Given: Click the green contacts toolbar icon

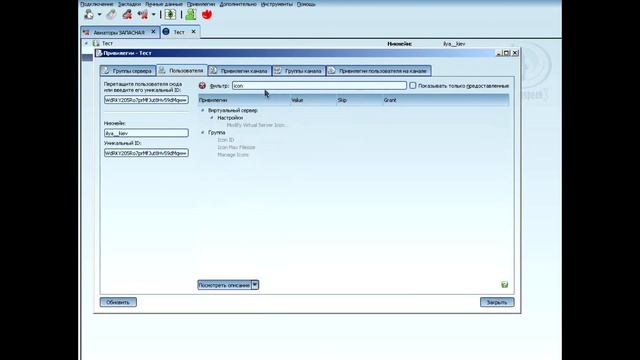Looking at the screenshot, I should pyautogui.click(x=191, y=15).
